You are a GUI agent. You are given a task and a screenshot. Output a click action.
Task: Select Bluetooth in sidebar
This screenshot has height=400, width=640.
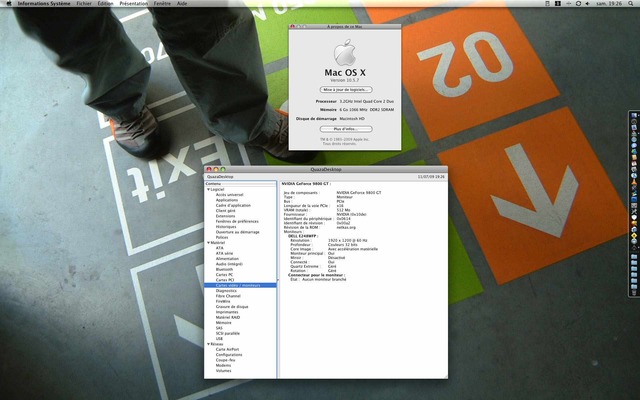point(224,269)
